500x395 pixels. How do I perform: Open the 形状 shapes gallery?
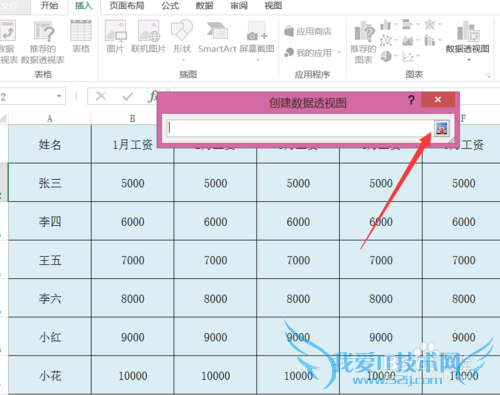click(x=182, y=40)
